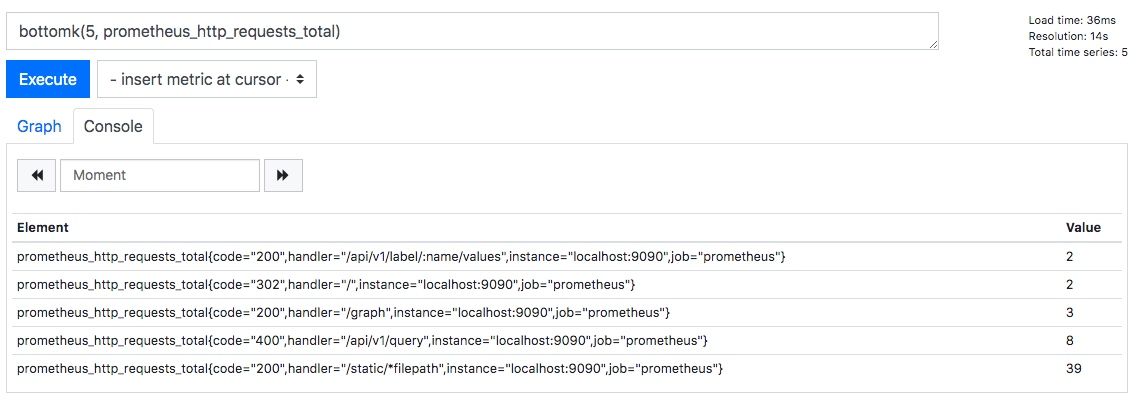
Task: Step evaluation time forward with fast-forward icon
Action: click(x=283, y=176)
